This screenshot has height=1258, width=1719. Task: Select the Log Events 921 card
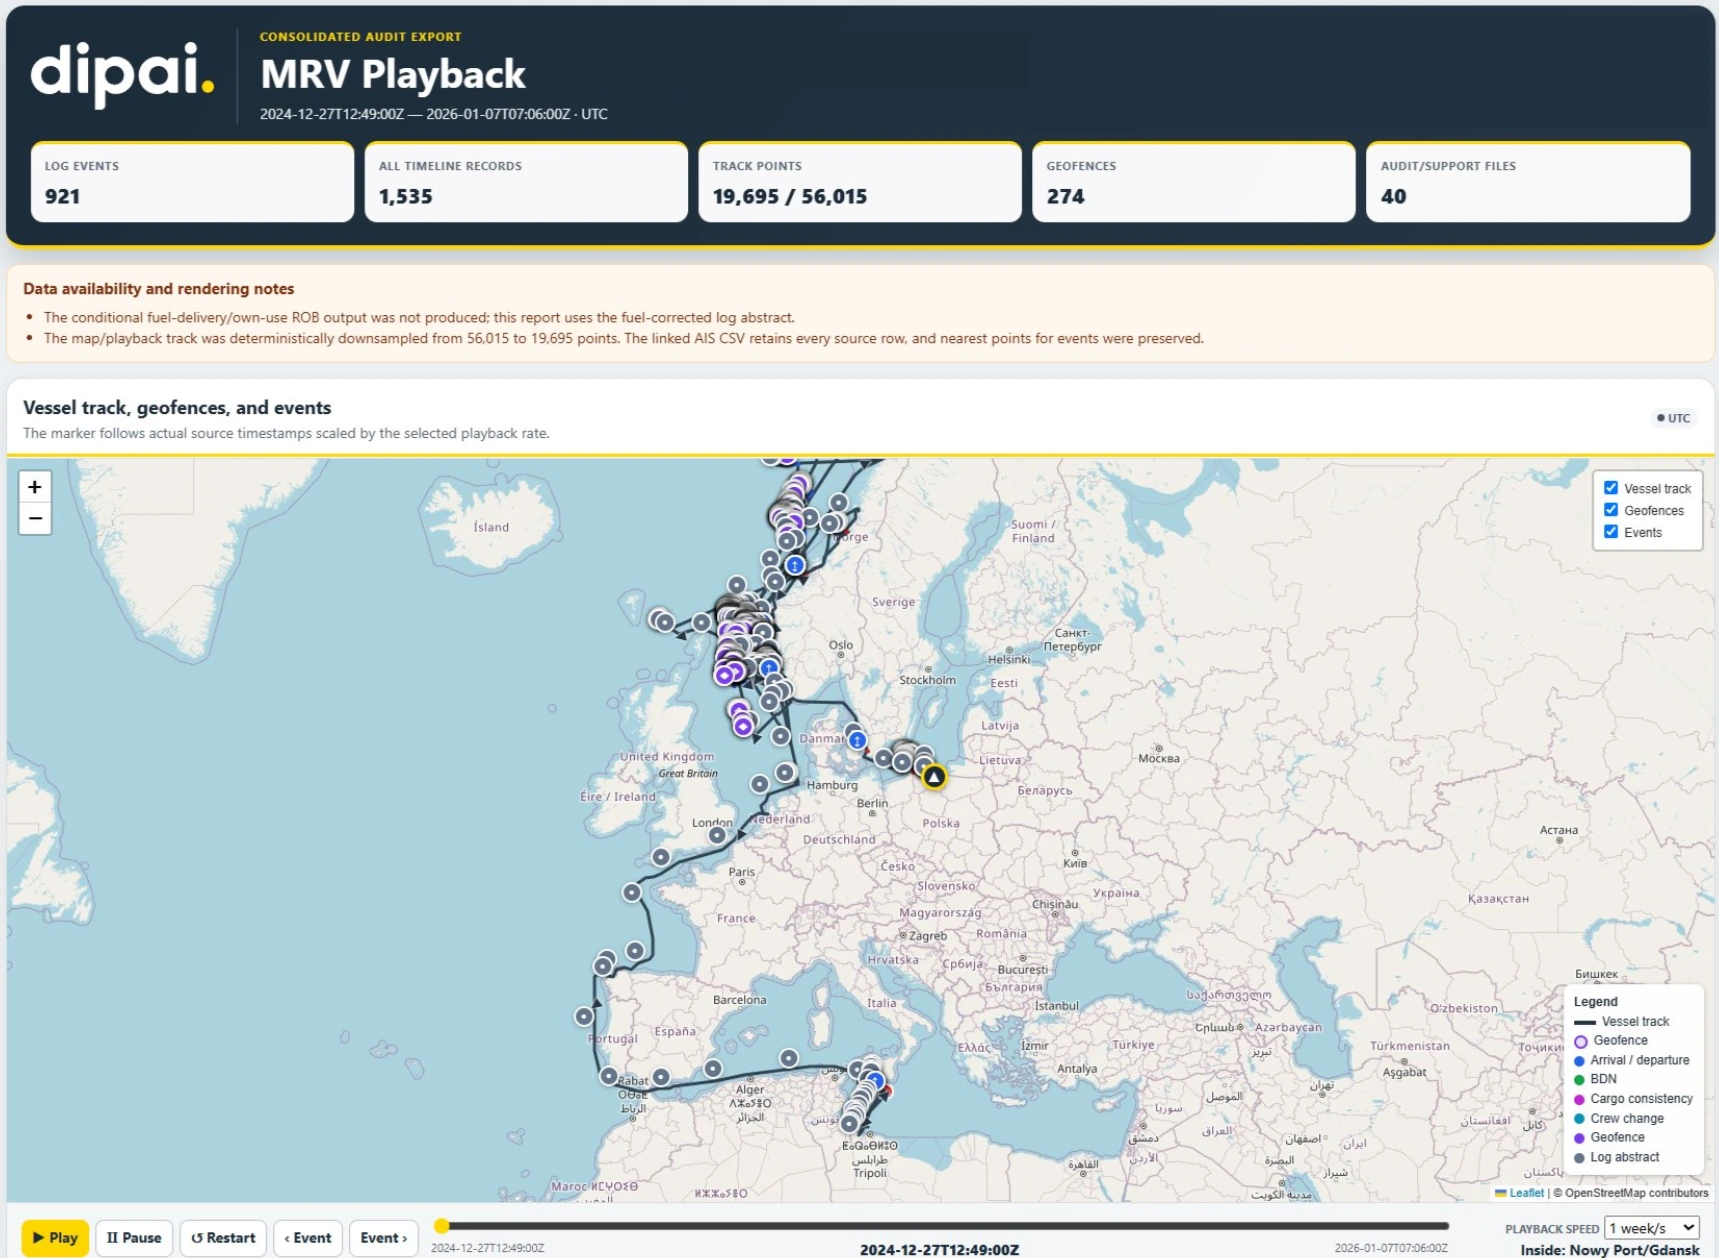tap(192, 182)
